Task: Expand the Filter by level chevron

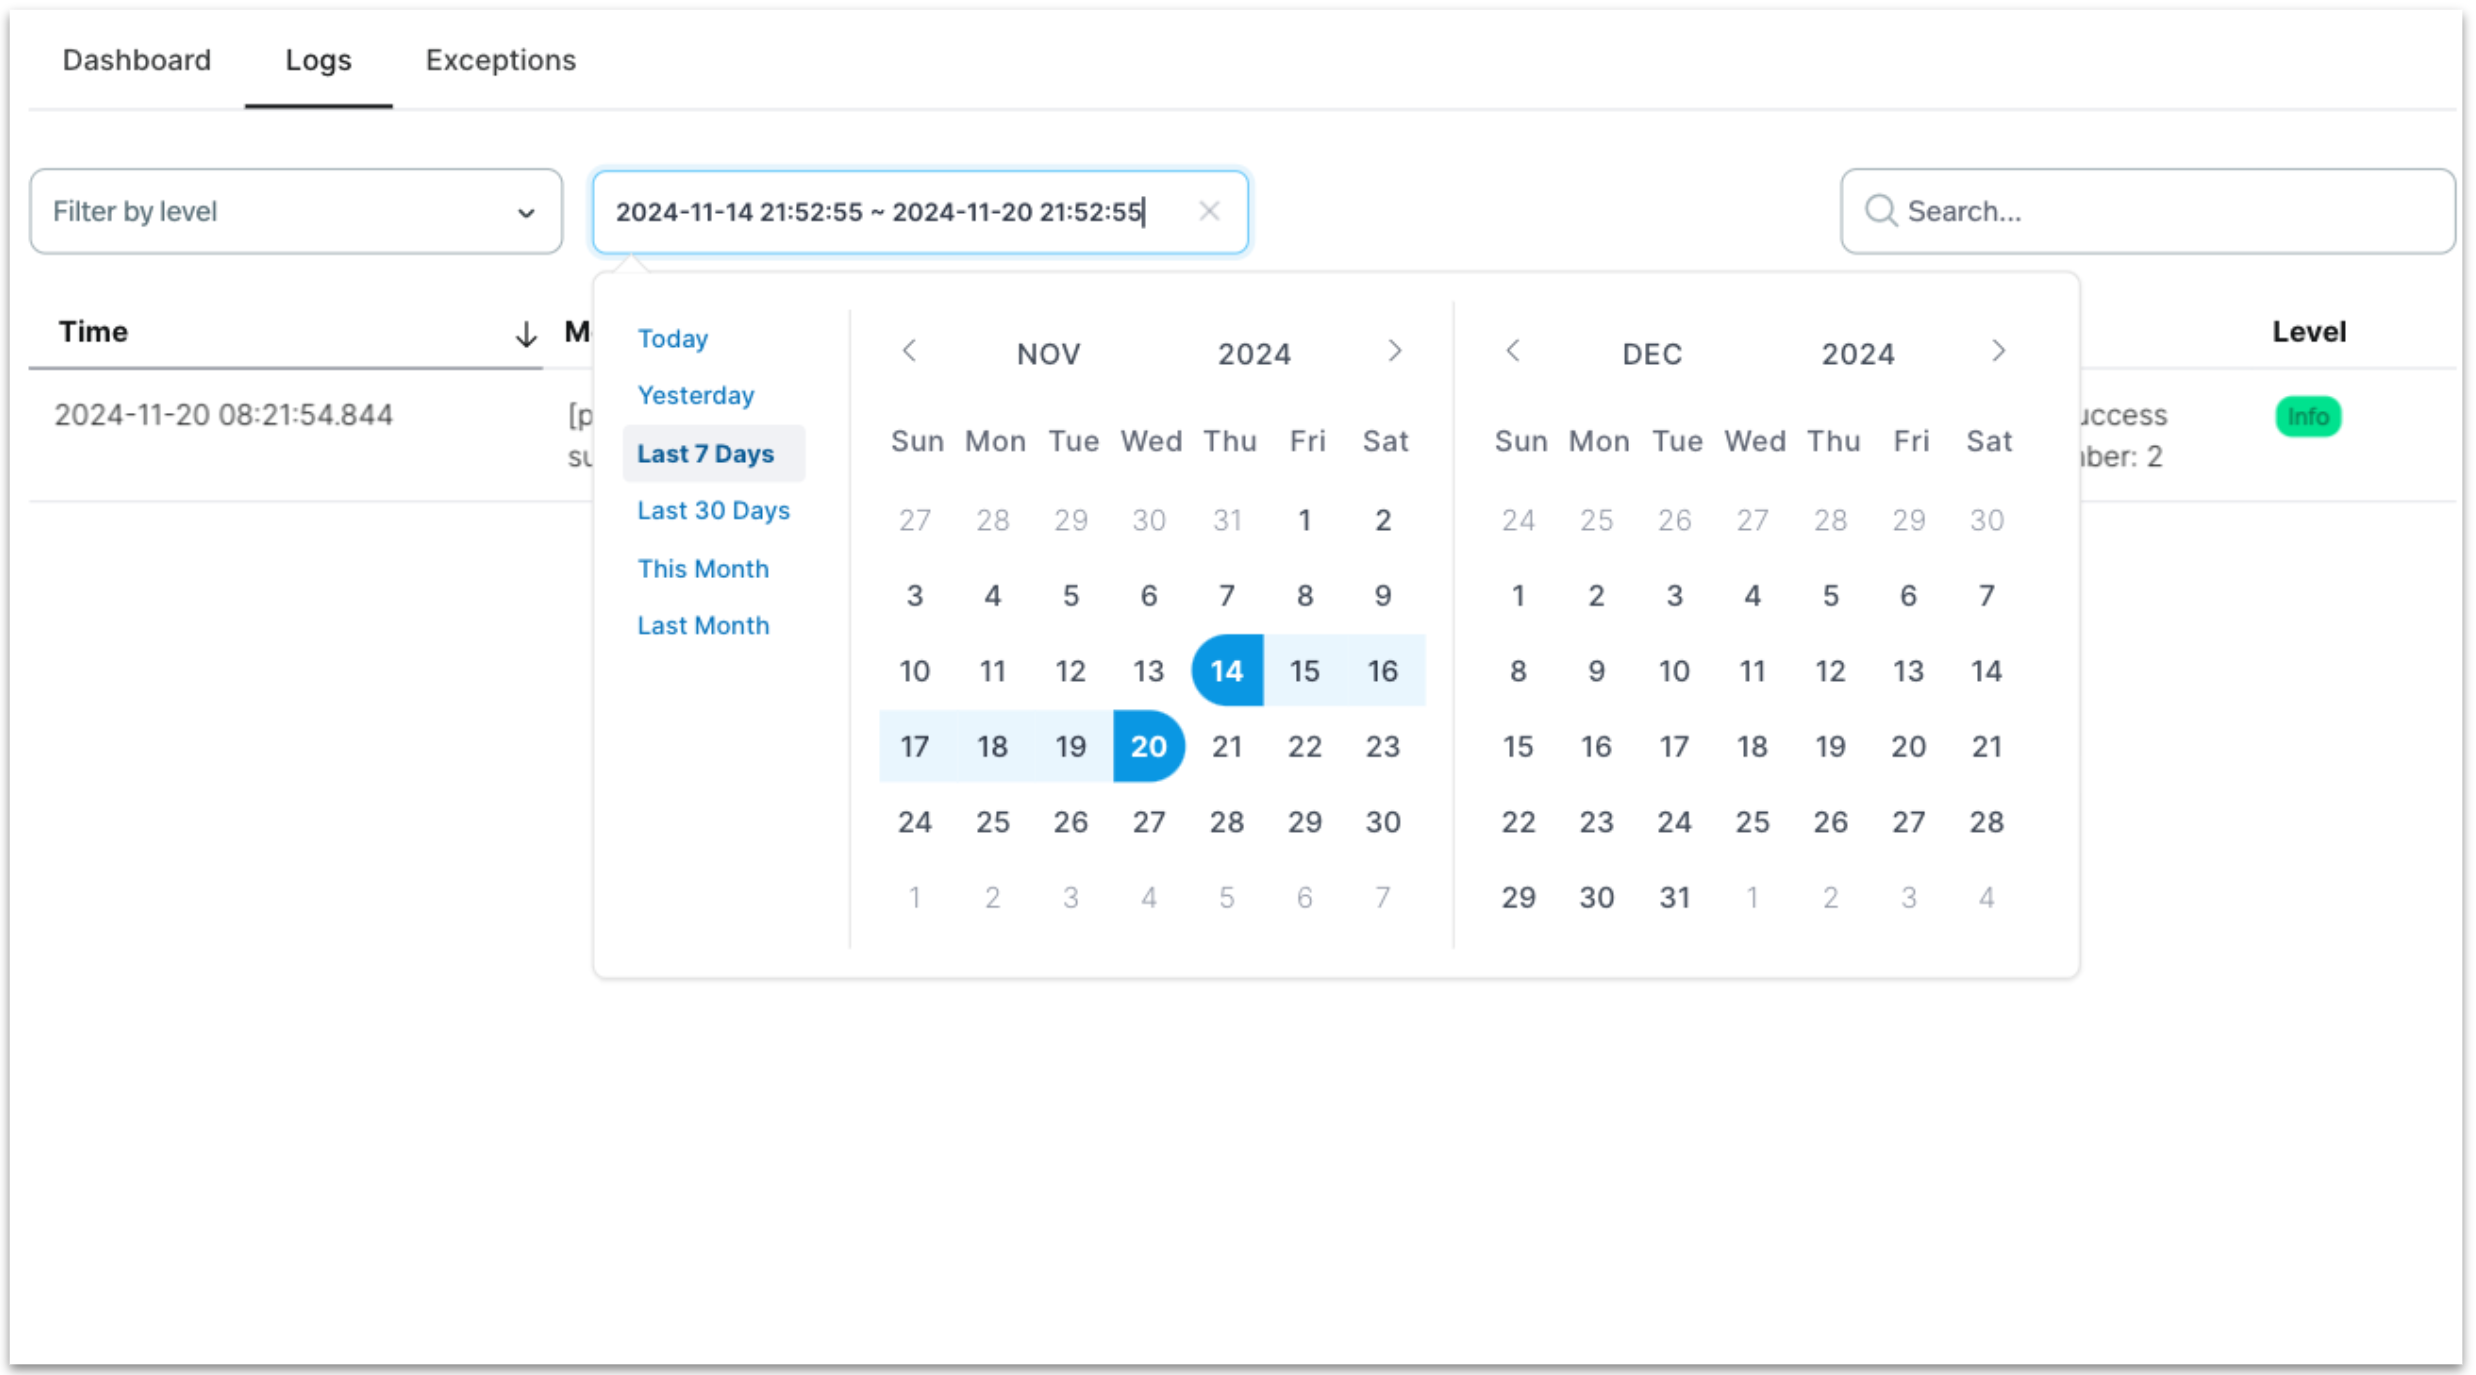Action: coord(527,211)
